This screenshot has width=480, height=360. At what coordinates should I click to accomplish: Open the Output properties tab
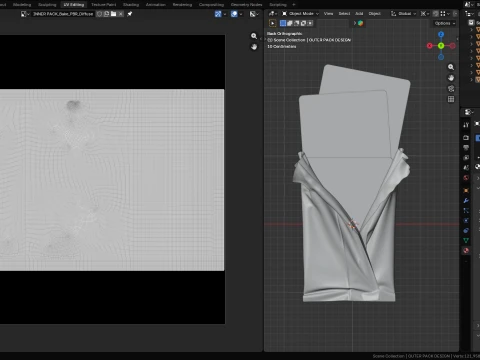pyautogui.click(x=466, y=148)
